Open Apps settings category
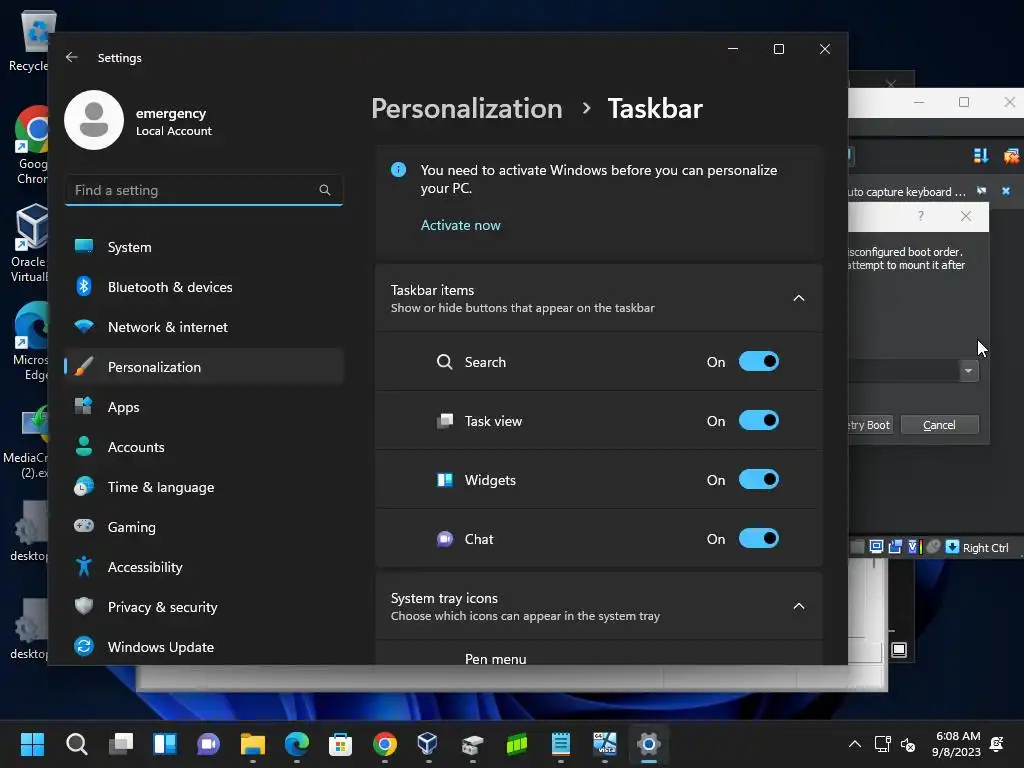1024x768 pixels. pyautogui.click(x=204, y=407)
